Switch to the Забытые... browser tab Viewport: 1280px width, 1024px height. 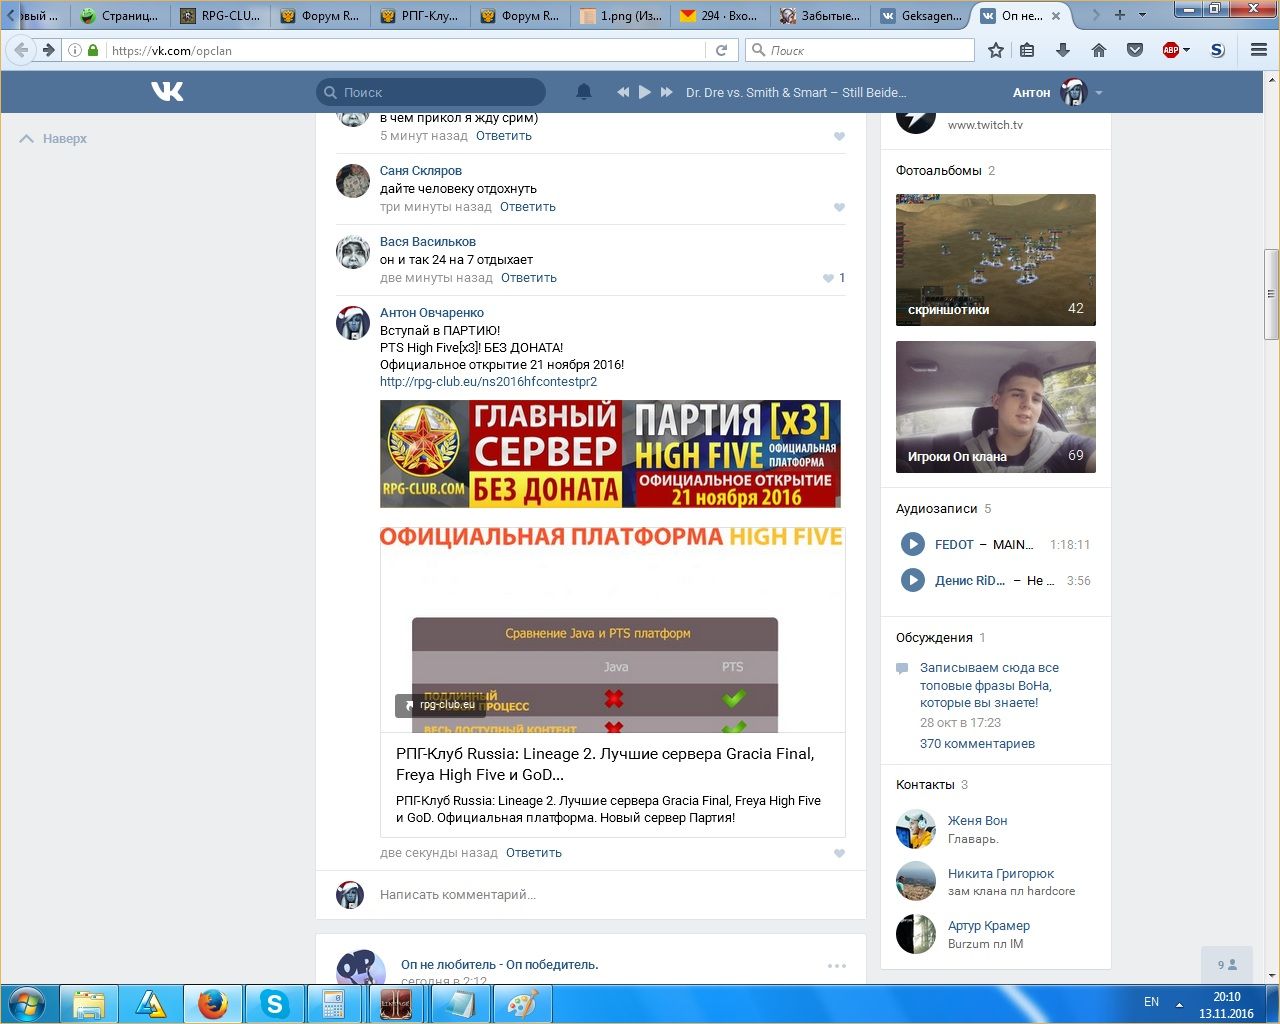pyautogui.click(x=820, y=15)
